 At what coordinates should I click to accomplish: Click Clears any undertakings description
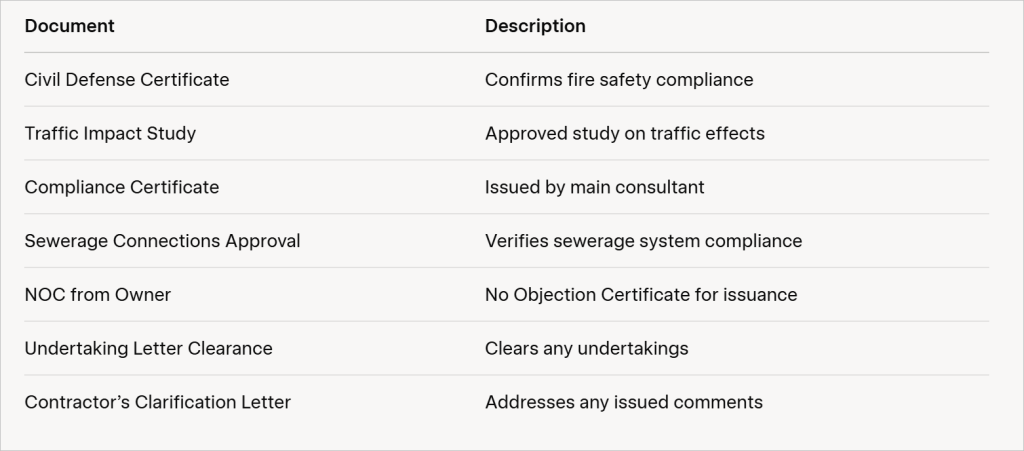click(586, 349)
